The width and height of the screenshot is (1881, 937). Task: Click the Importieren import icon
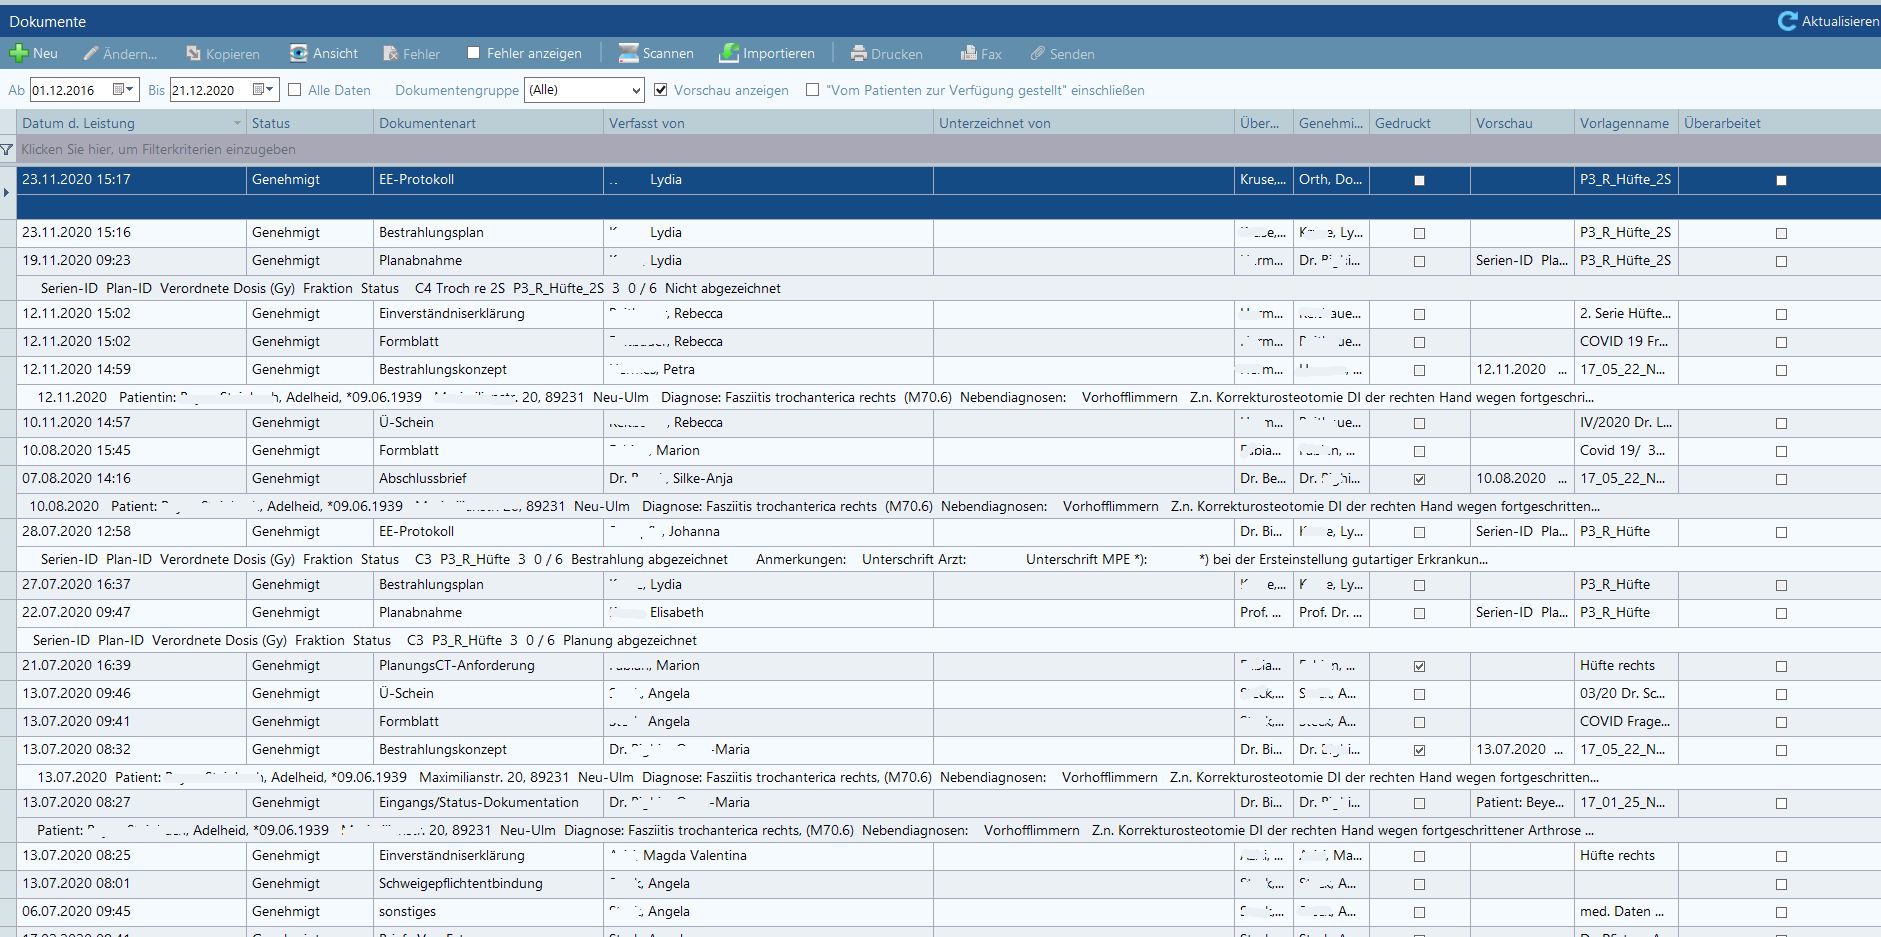[x=729, y=54]
